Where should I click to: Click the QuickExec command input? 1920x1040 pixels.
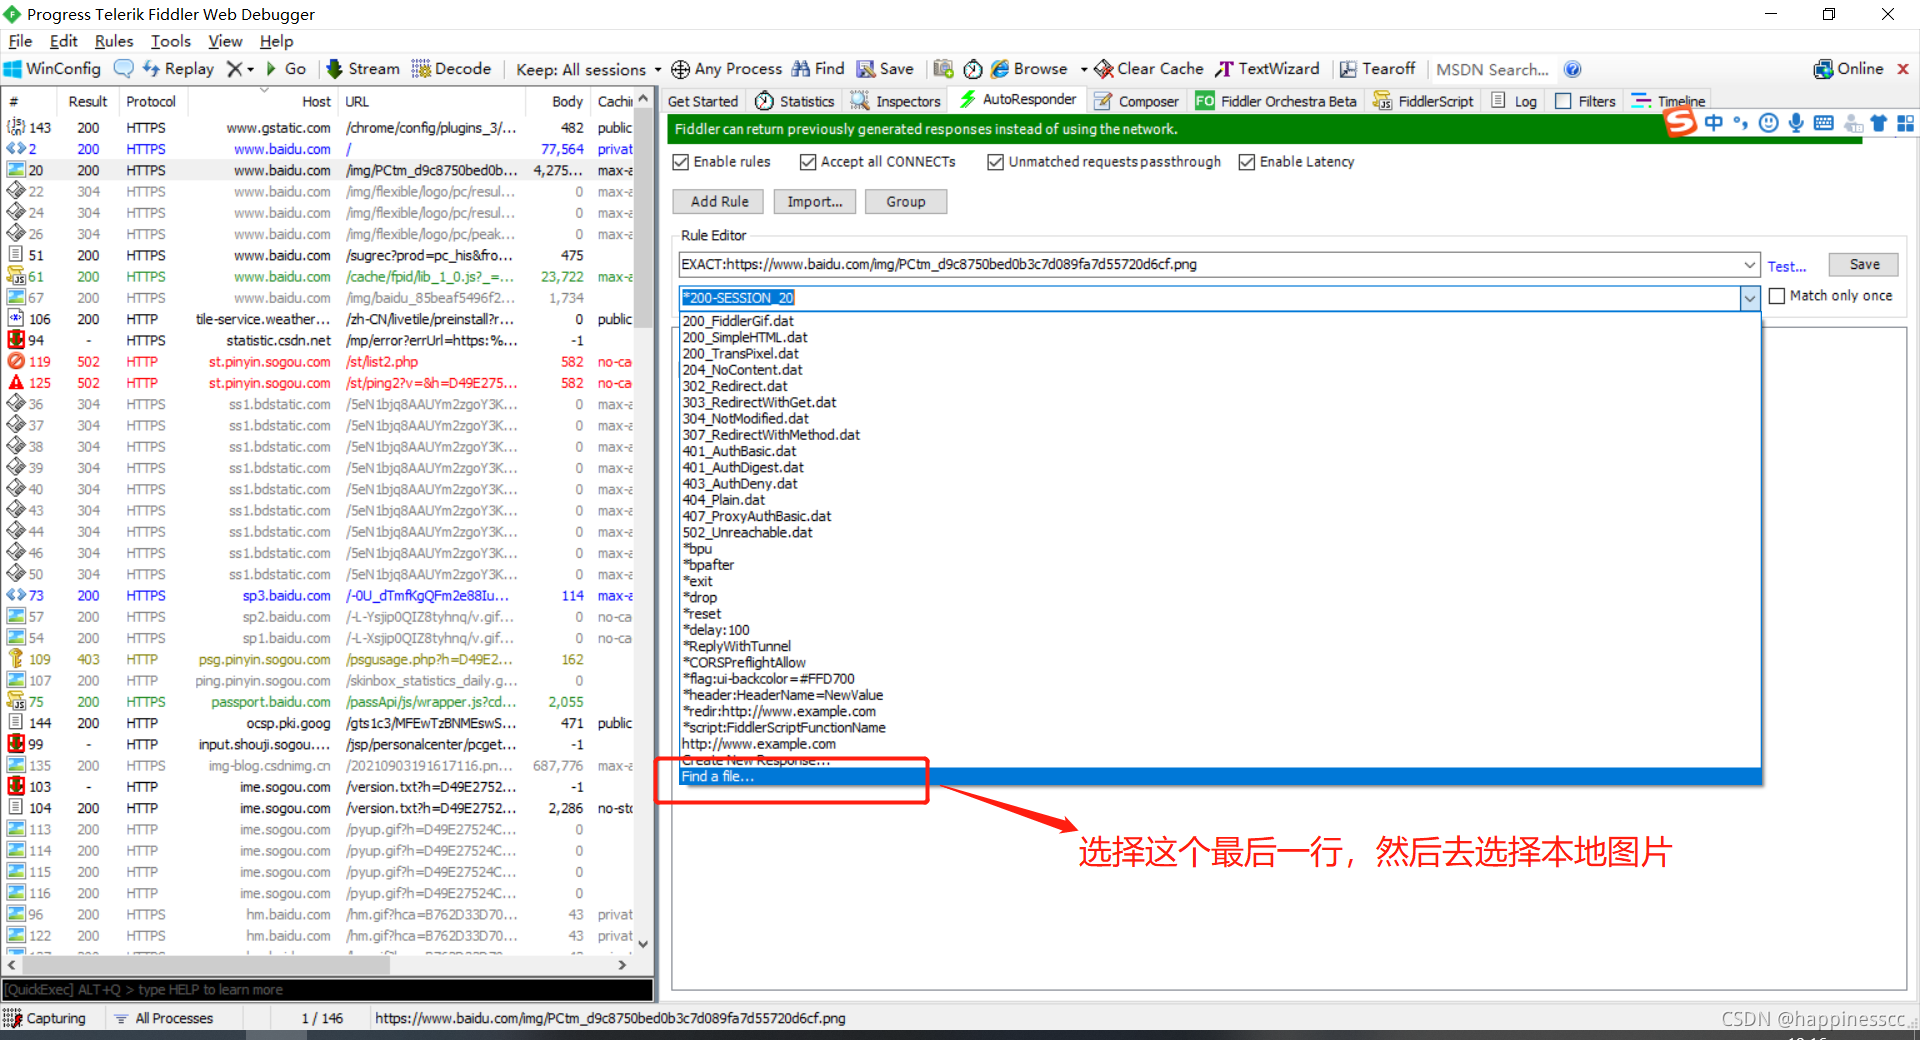(x=327, y=990)
